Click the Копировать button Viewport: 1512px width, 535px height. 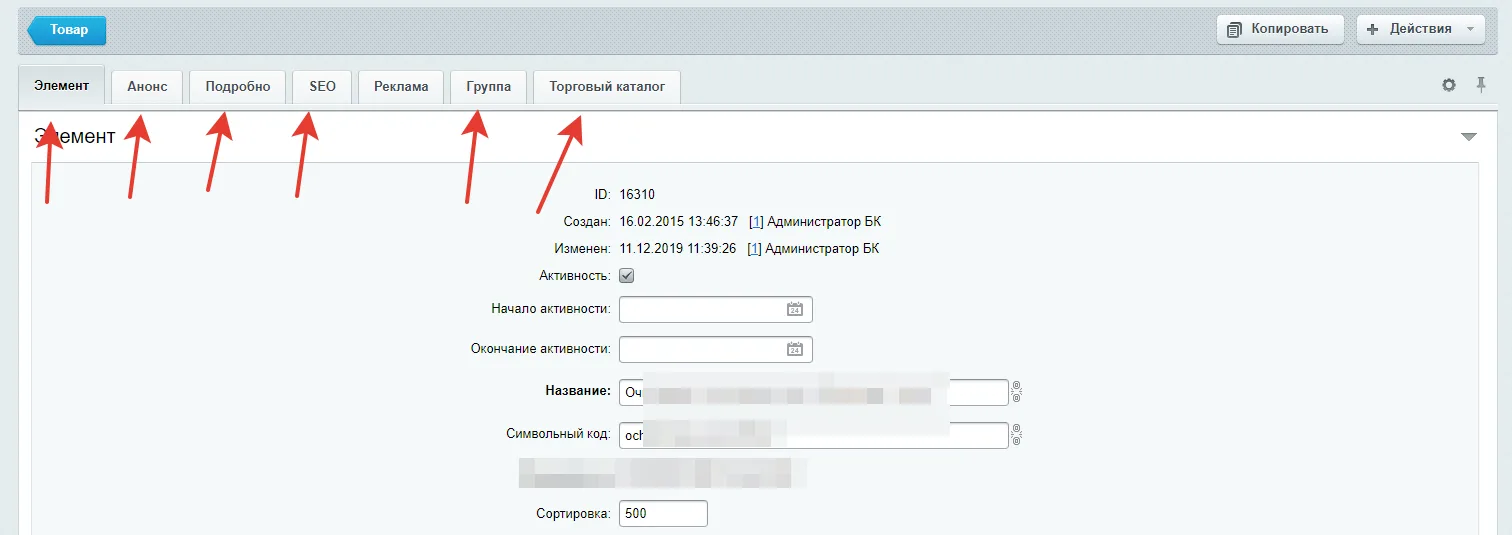(x=1280, y=29)
